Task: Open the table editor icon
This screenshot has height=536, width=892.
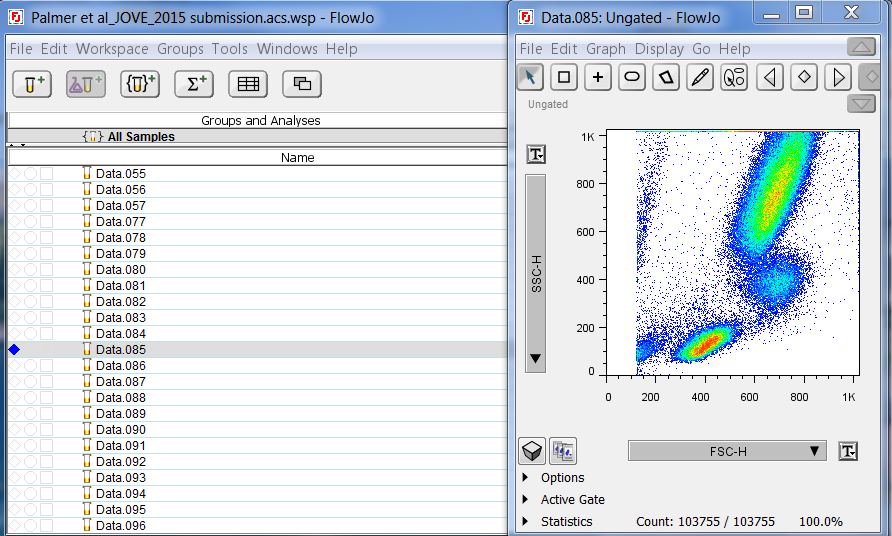Action: pyautogui.click(x=247, y=85)
